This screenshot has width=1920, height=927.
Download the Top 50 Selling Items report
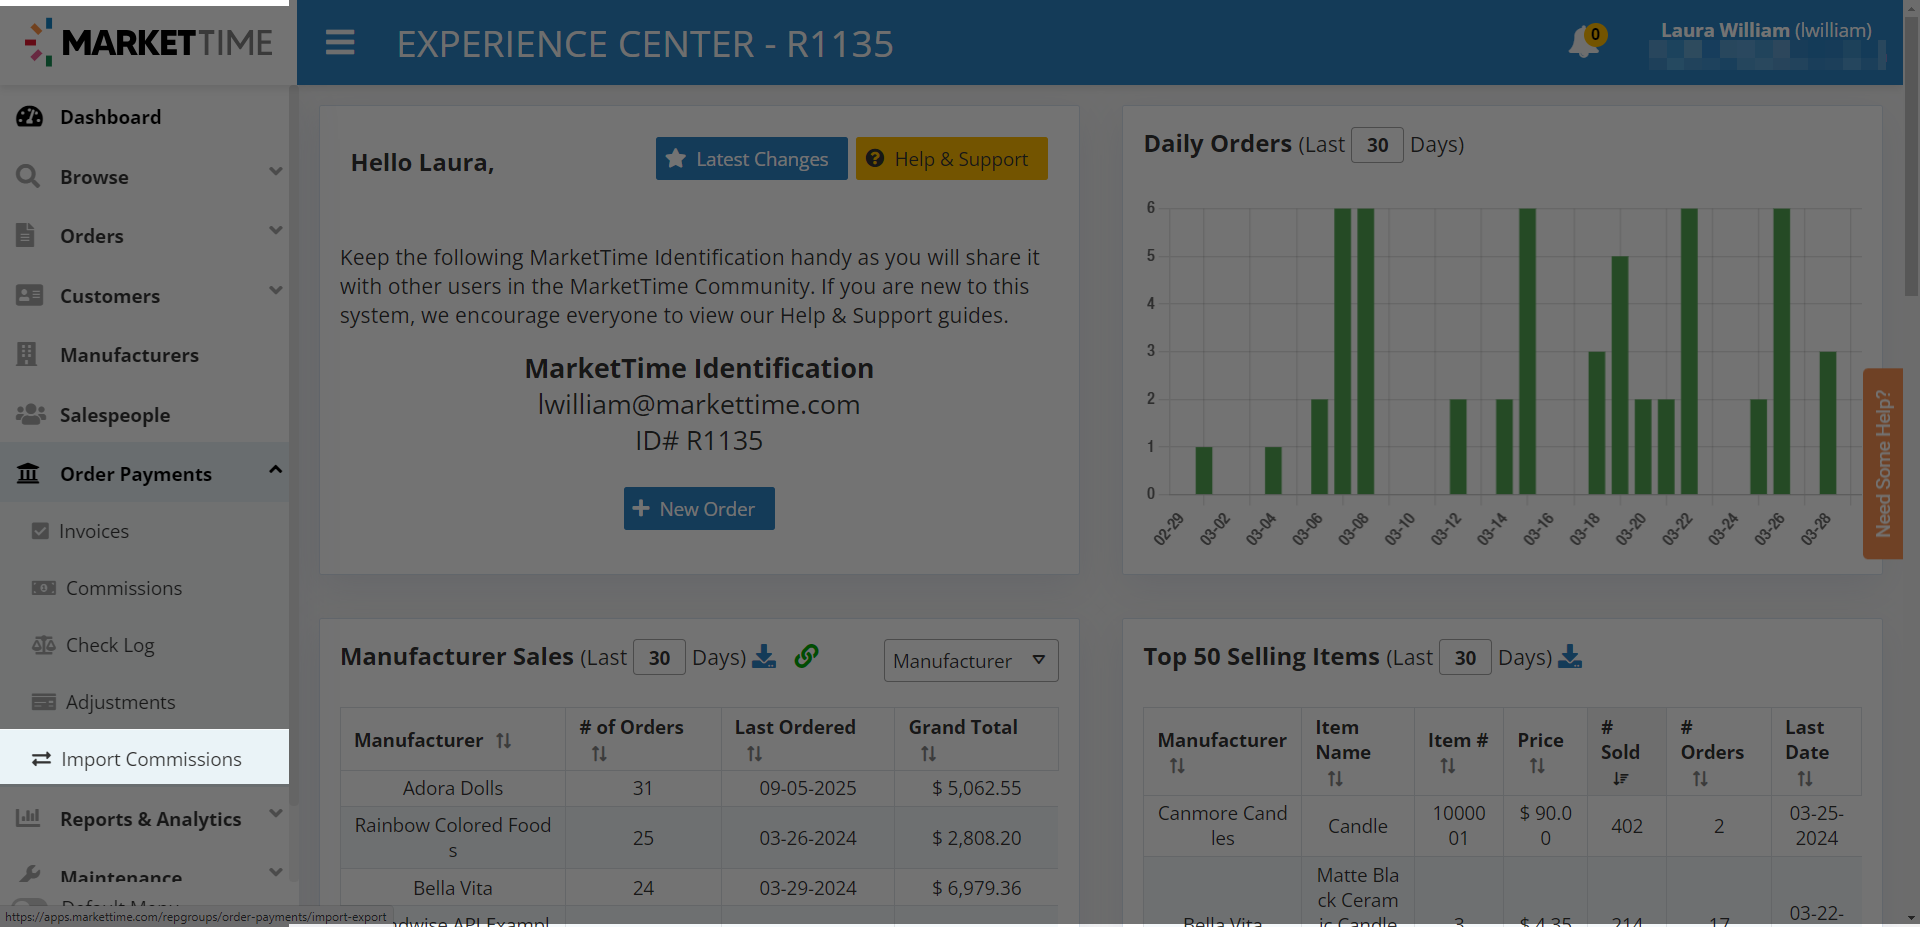(1570, 657)
